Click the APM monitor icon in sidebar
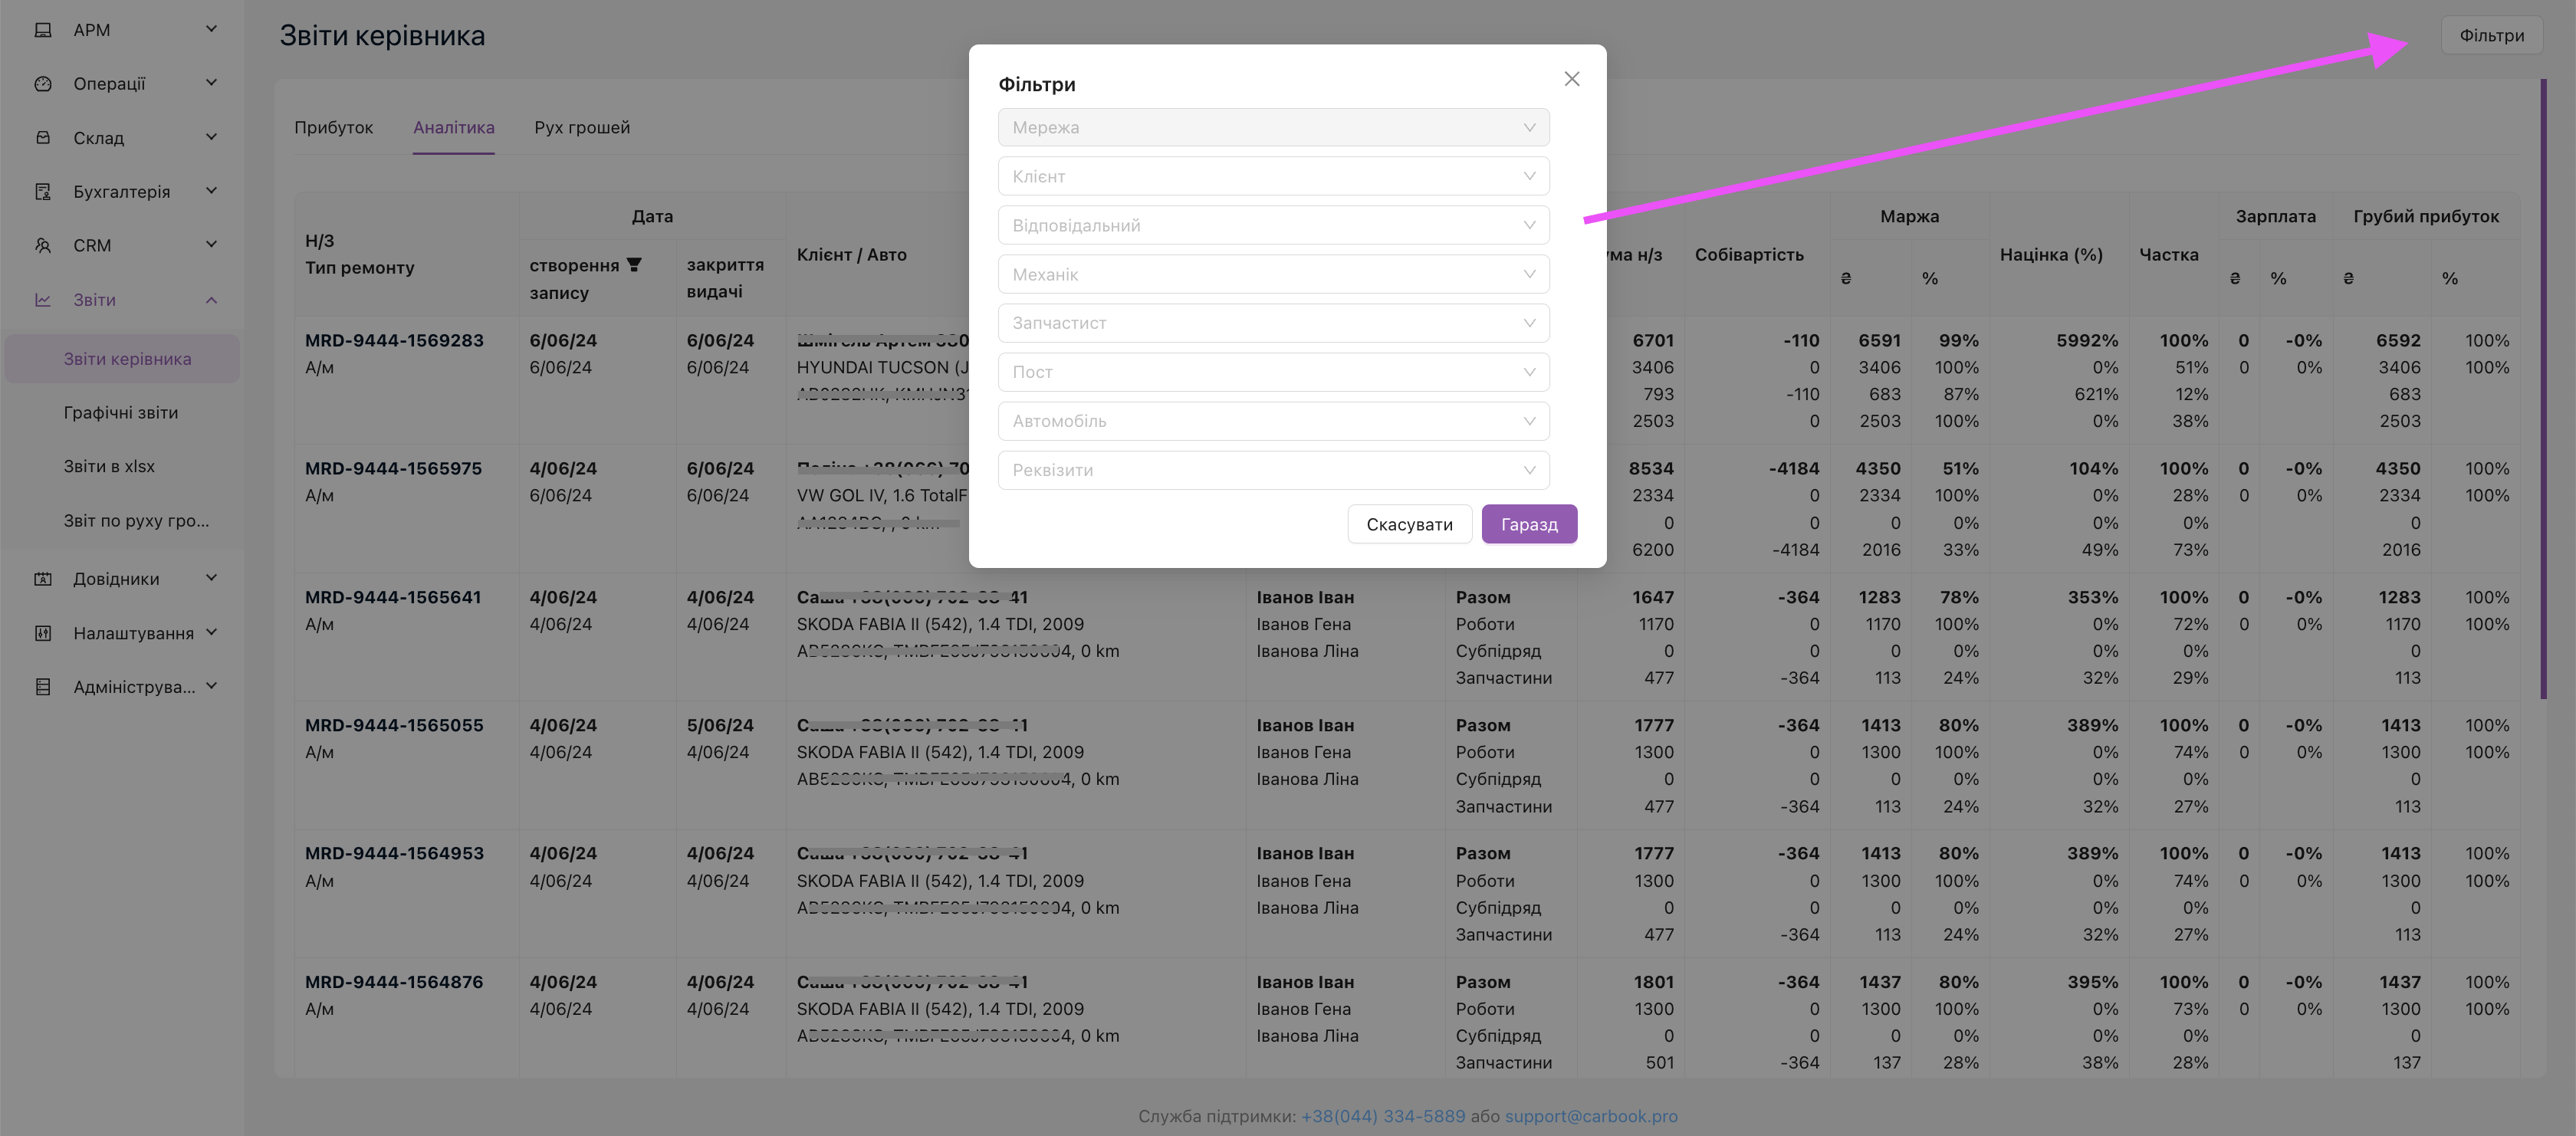The image size is (2576, 1136). coord(43,30)
